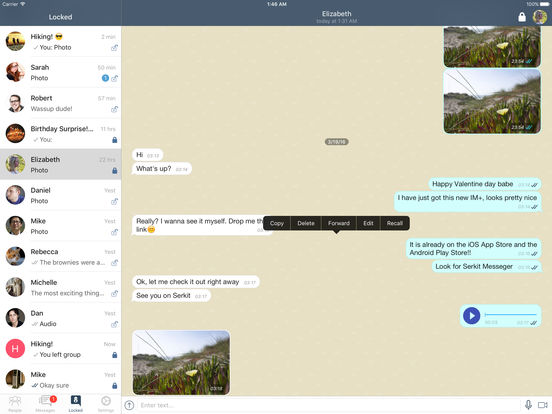Open Mike's Photo conversation

[61, 226]
